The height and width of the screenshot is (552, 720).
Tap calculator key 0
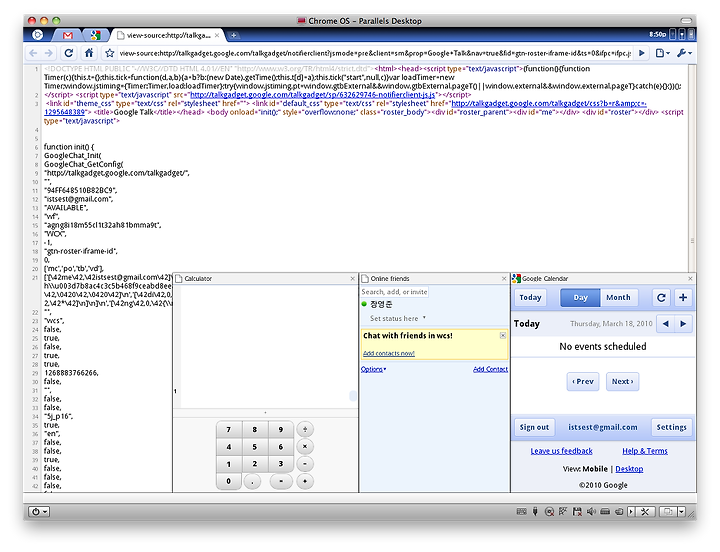coord(229,481)
